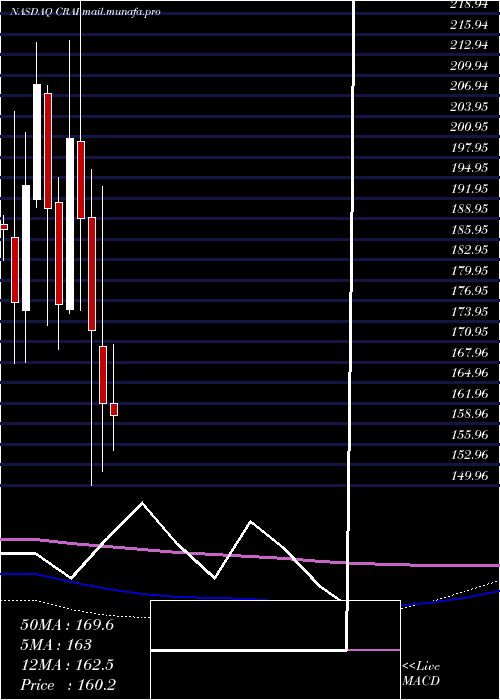Screen dimensions: 500x700
Task: Select the 212.94 price level label
Action: coord(469,45)
